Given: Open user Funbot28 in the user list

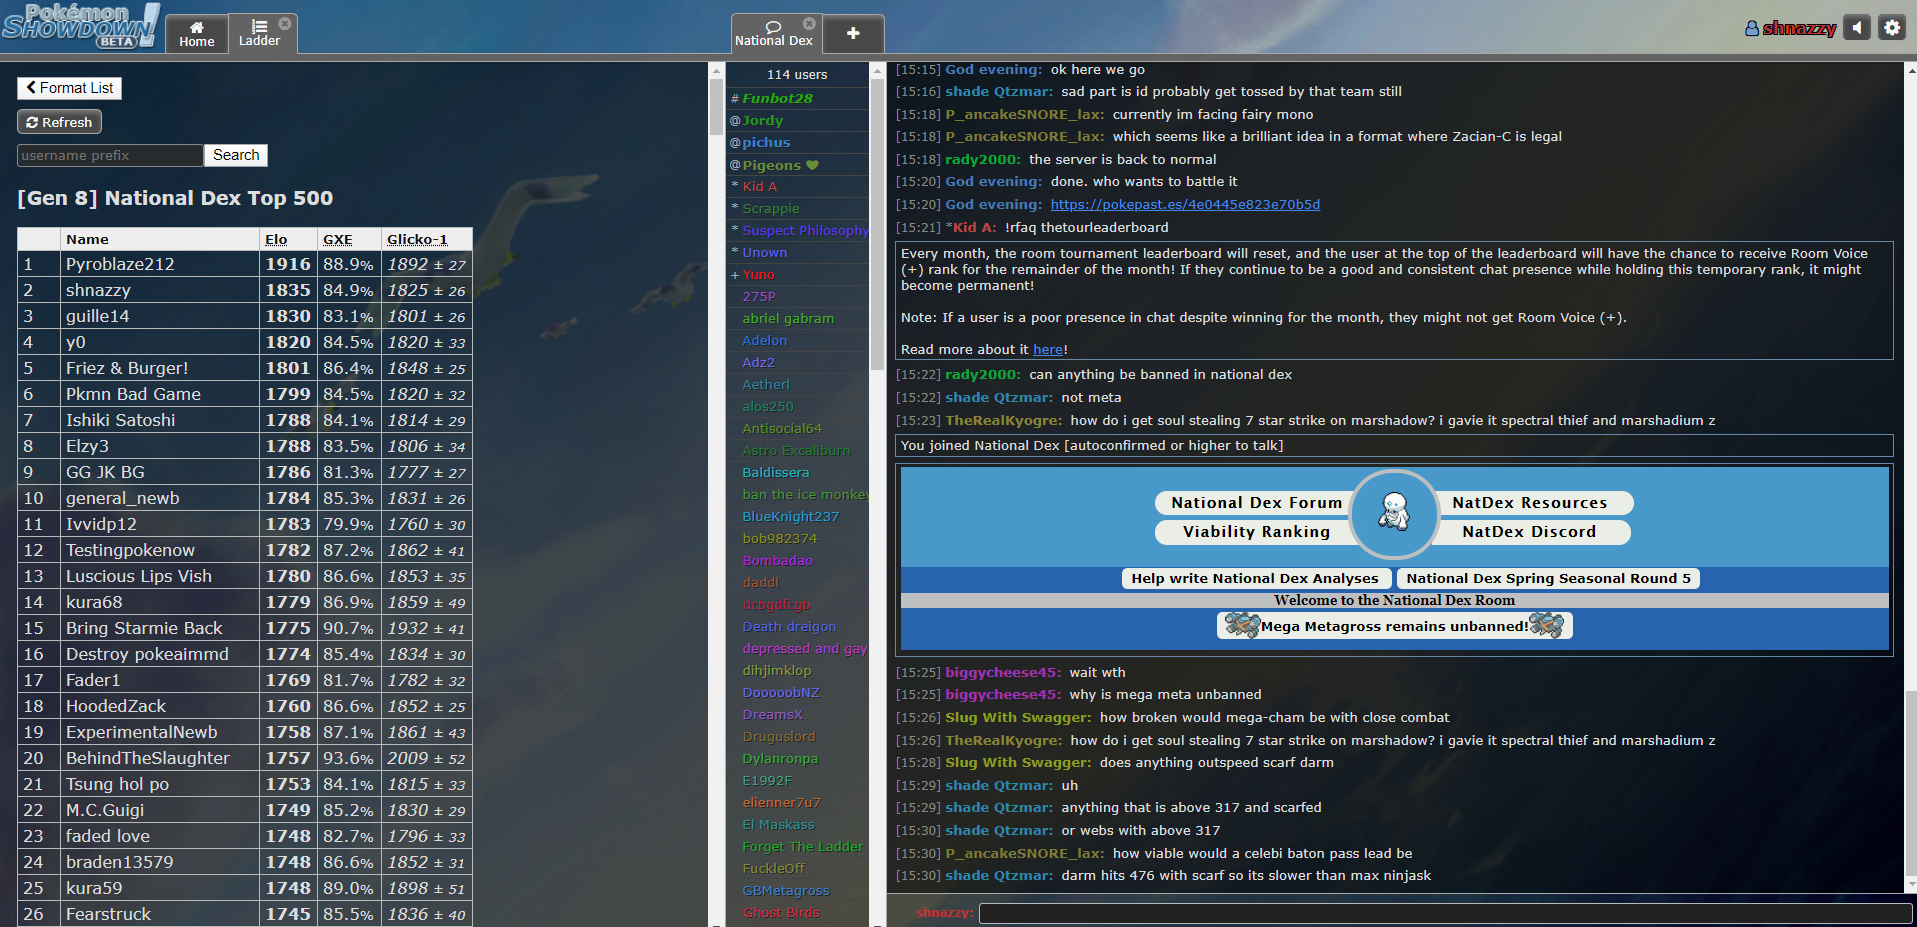Looking at the screenshot, I should point(797,98).
